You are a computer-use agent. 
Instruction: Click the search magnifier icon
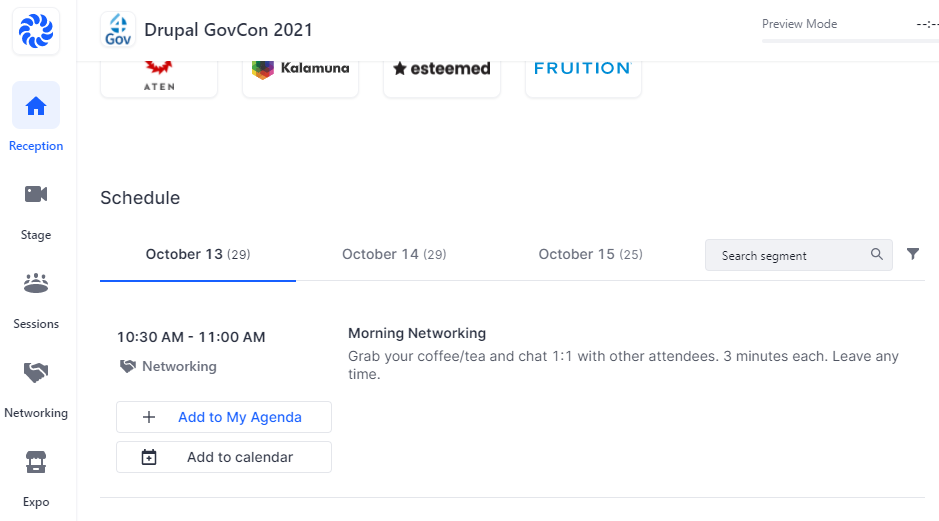877,254
